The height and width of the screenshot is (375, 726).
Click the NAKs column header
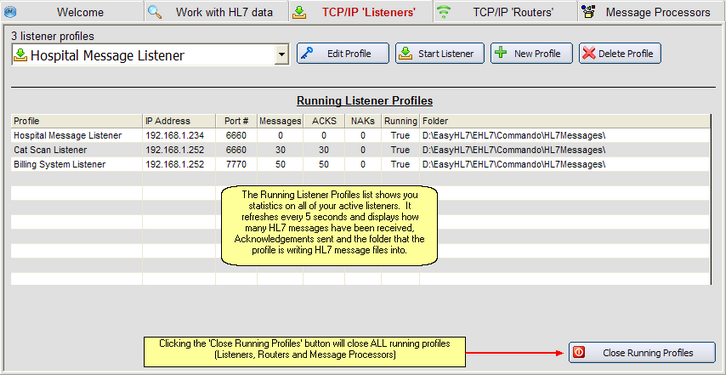click(x=363, y=121)
